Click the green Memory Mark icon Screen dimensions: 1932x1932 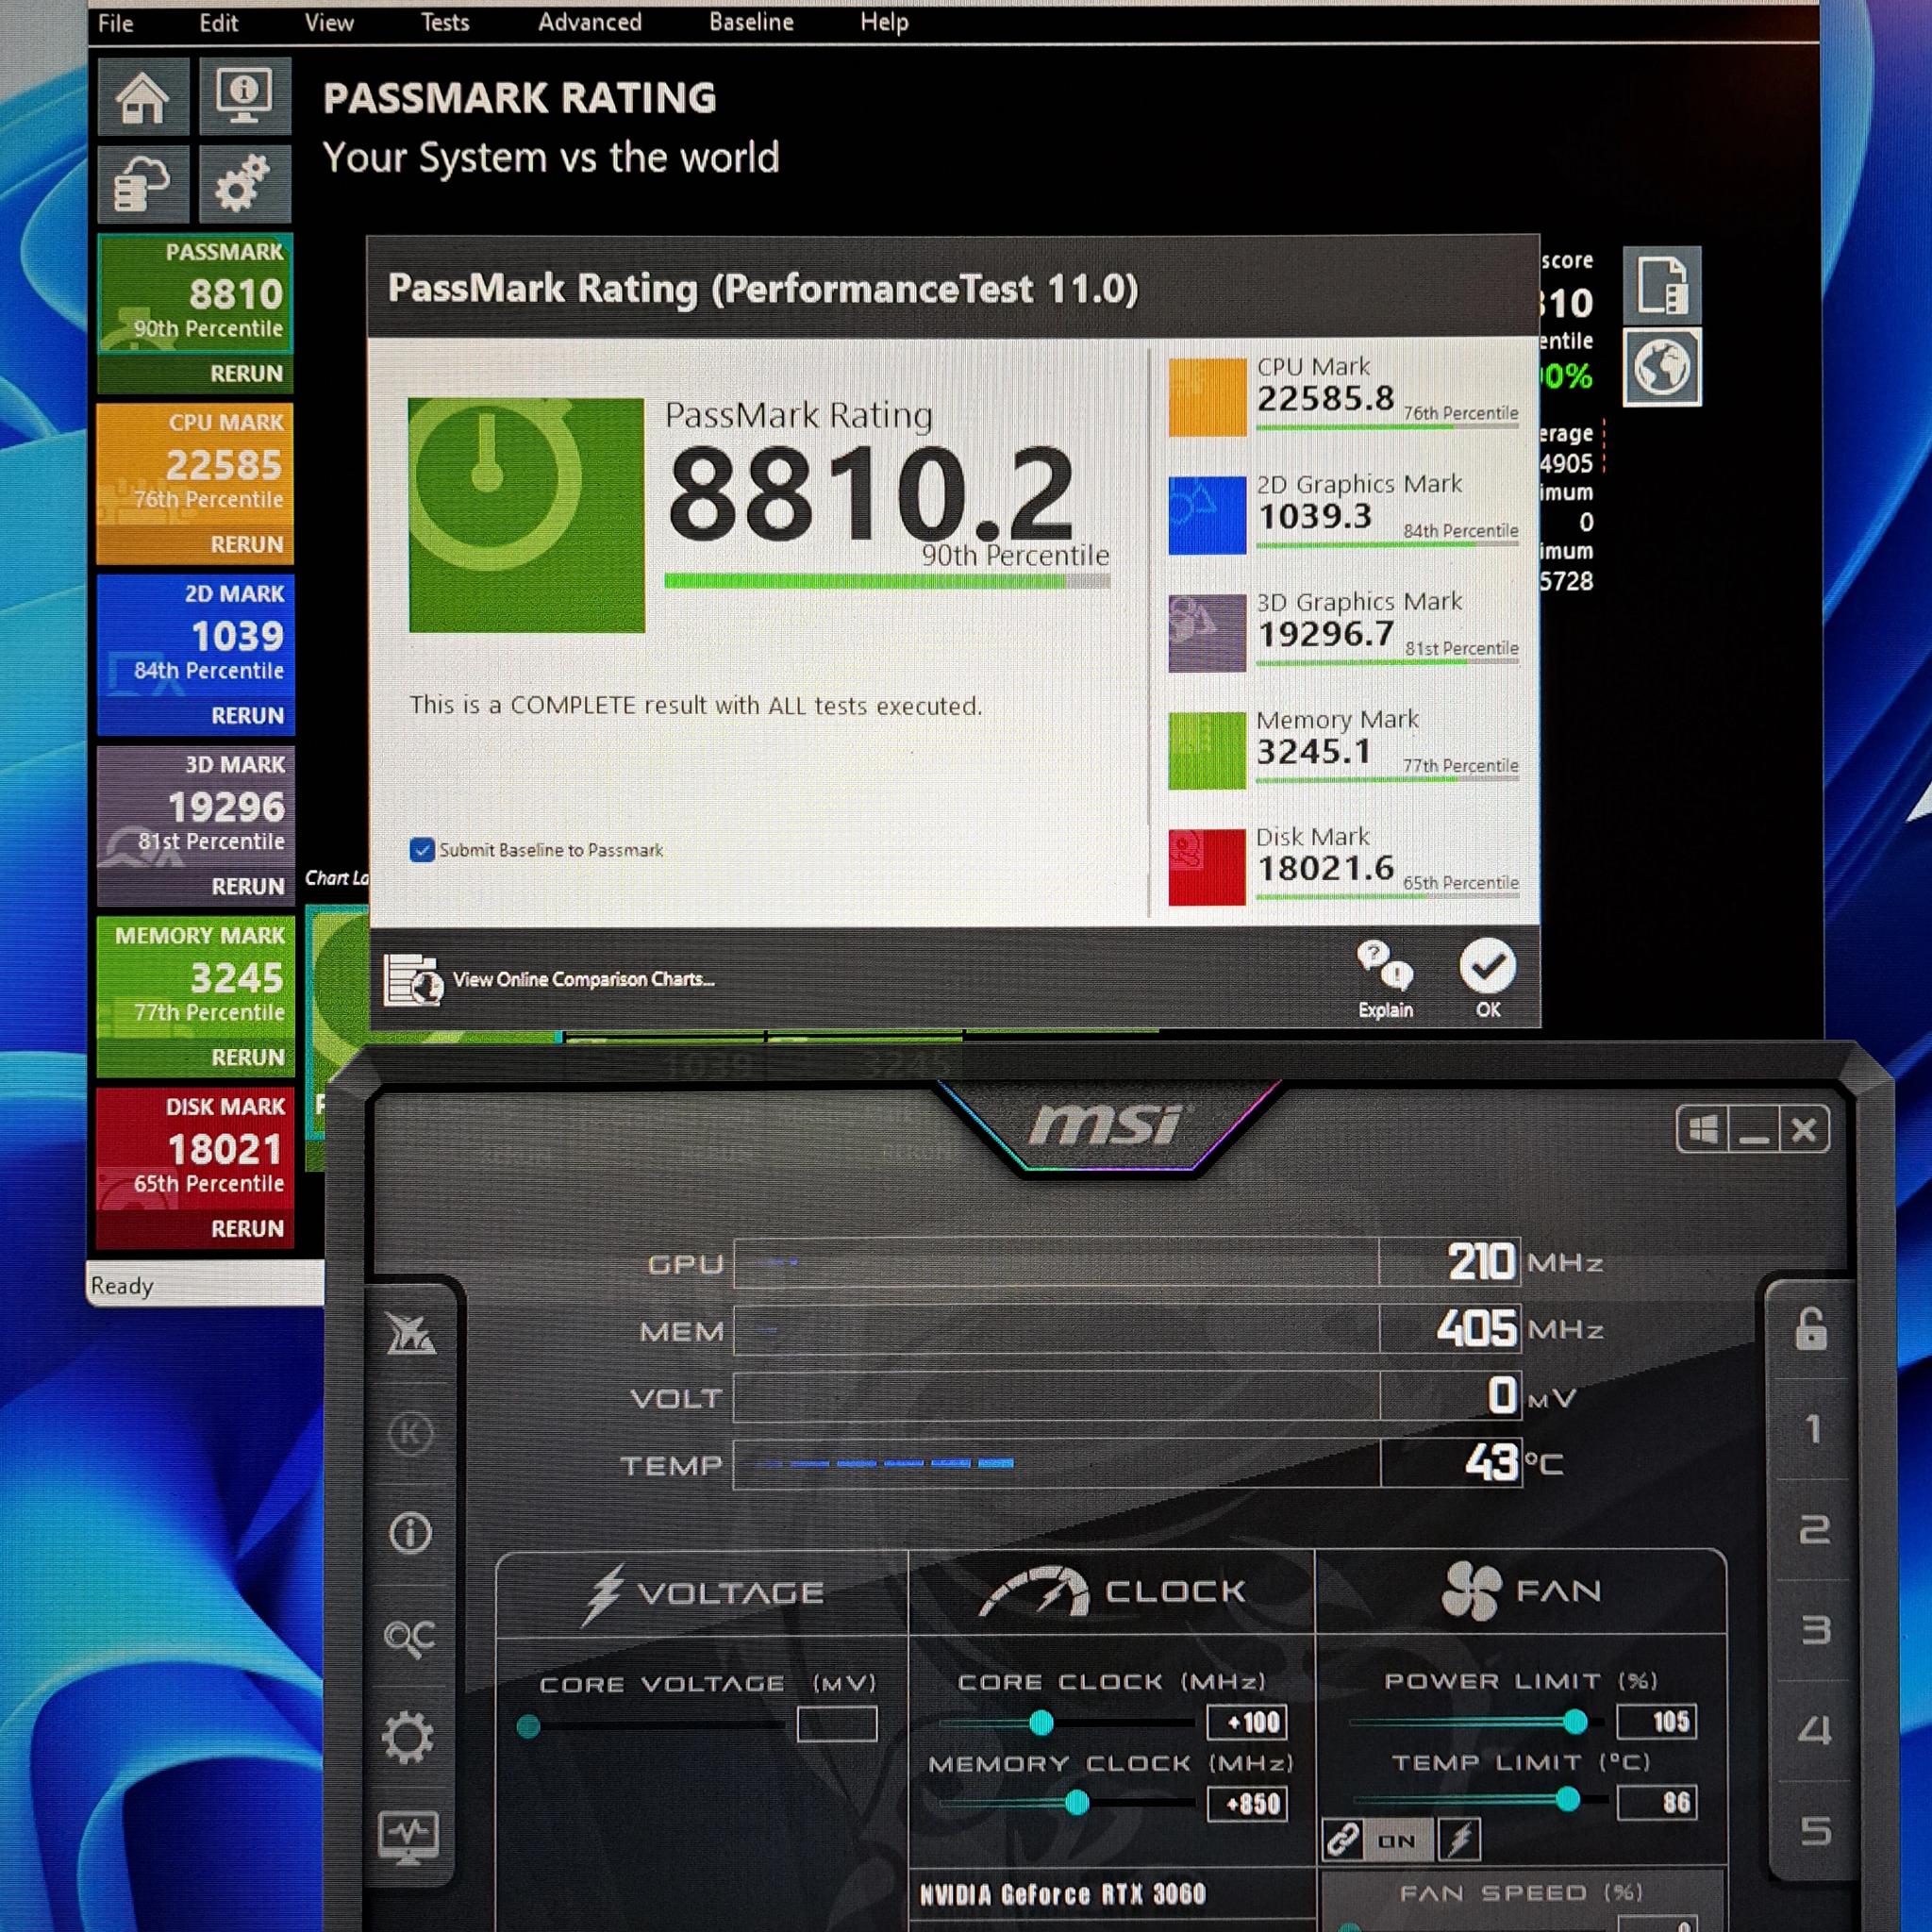(x=1207, y=750)
